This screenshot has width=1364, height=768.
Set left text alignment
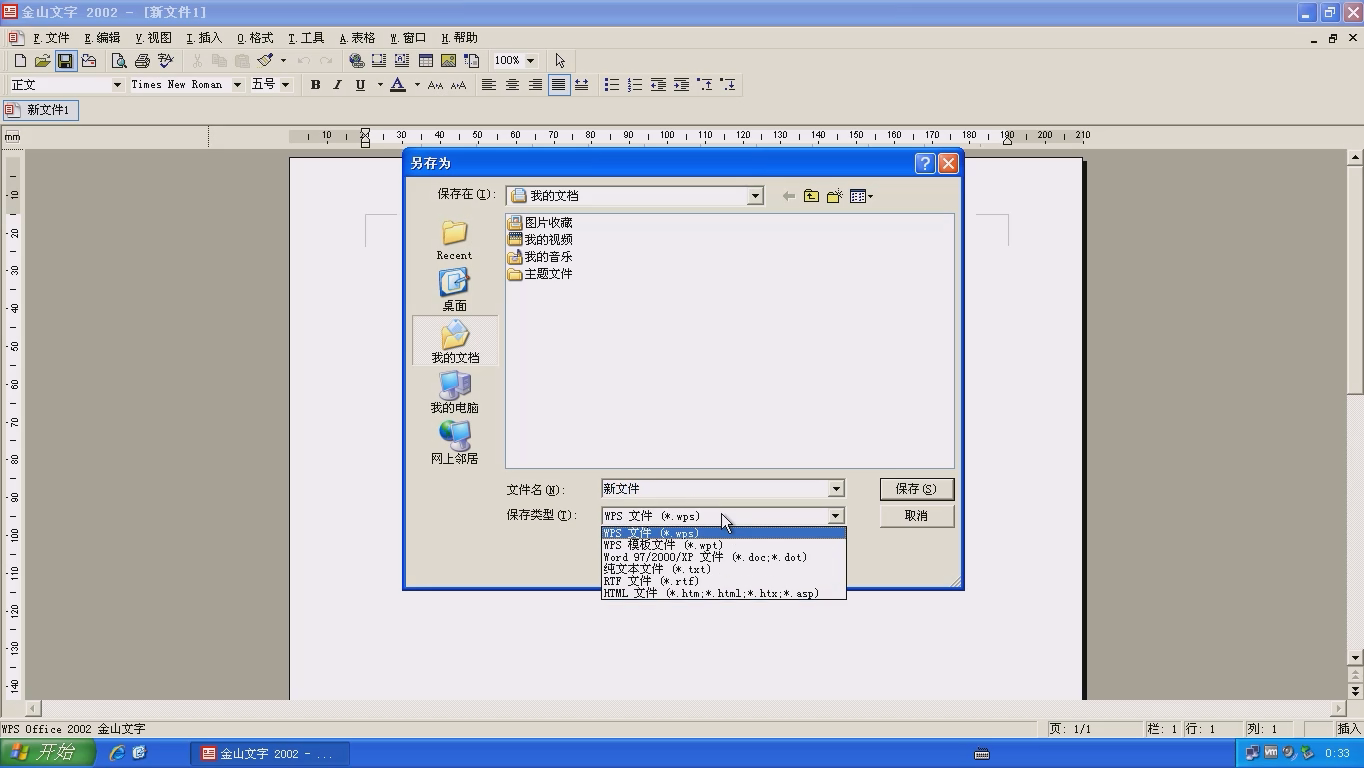(x=489, y=85)
